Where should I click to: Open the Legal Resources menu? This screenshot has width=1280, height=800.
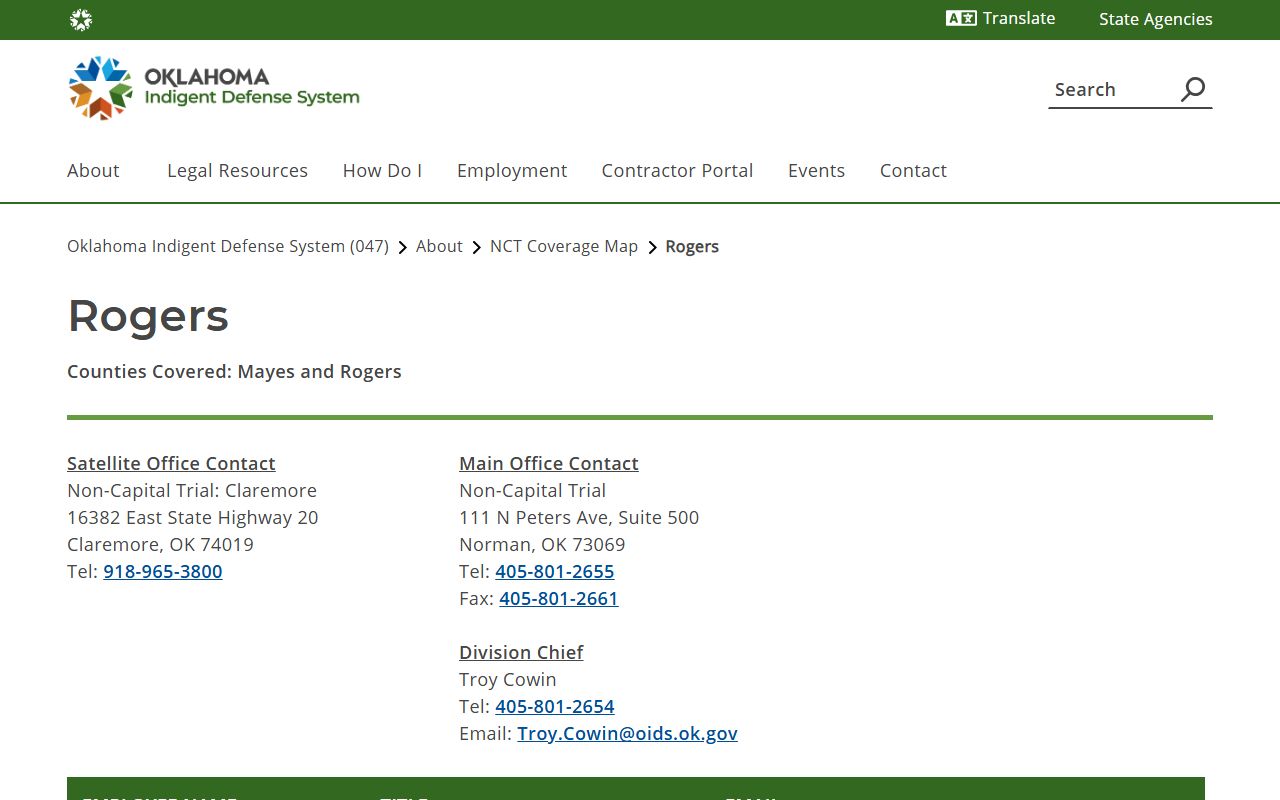237,171
